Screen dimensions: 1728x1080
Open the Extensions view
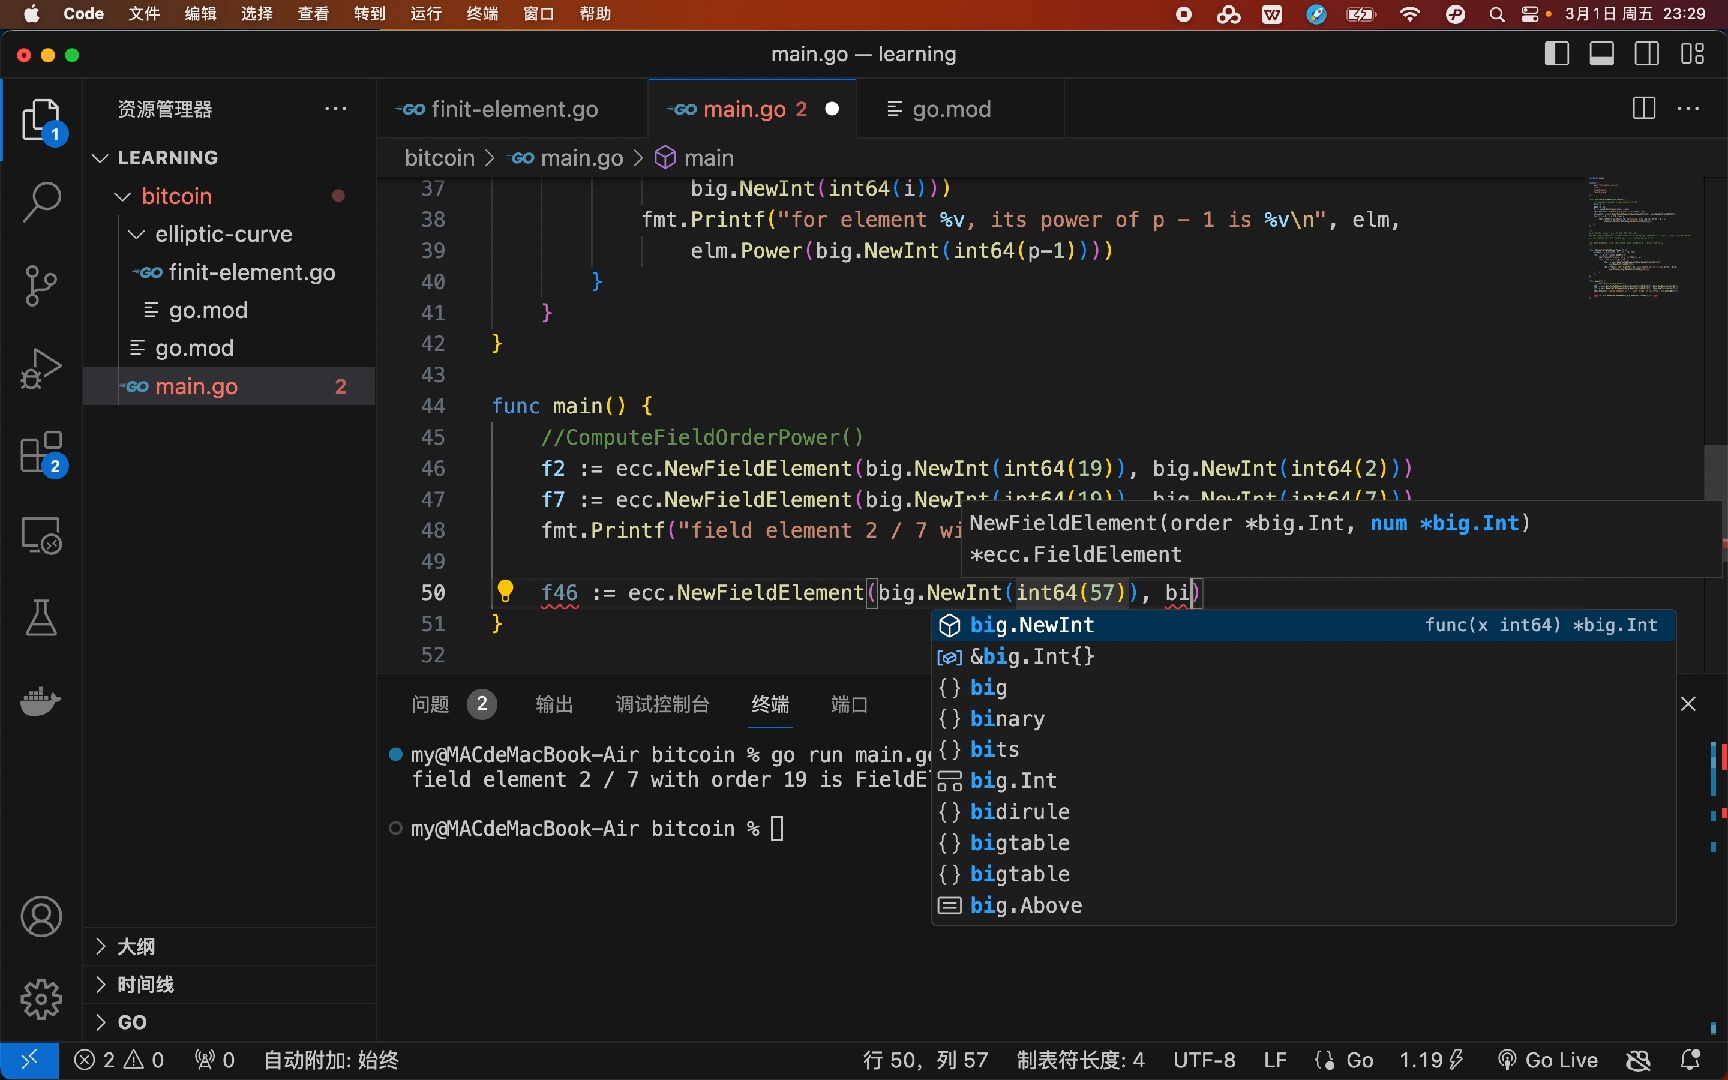[41, 453]
